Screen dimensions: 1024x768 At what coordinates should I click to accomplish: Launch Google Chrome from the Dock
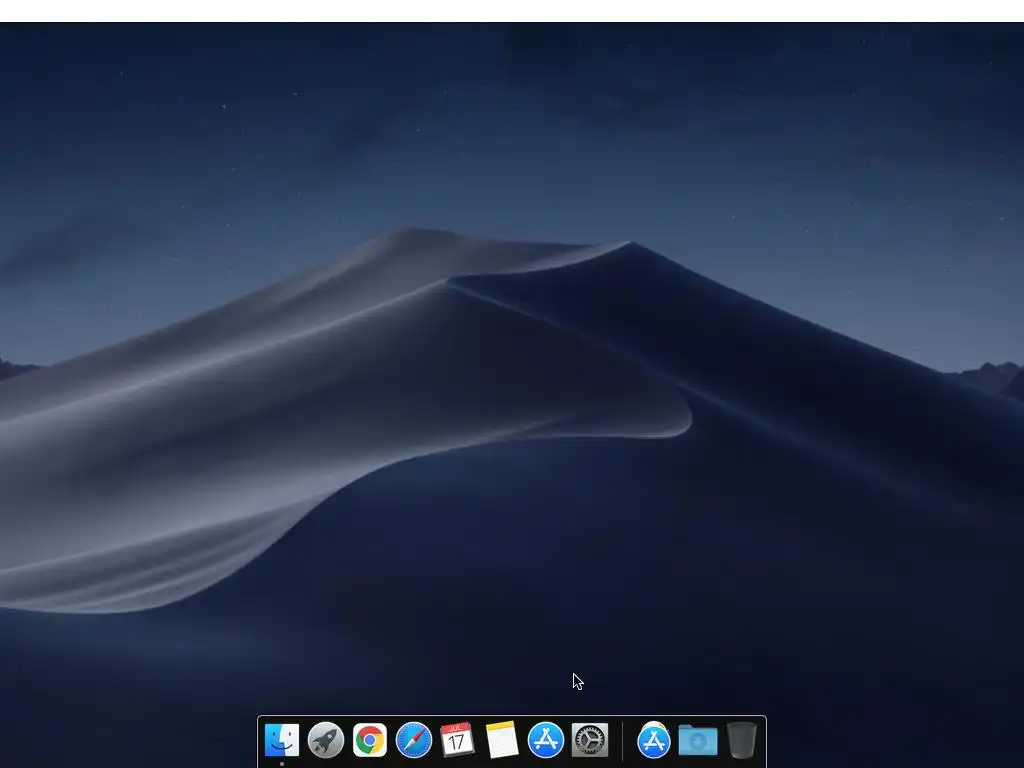point(370,740)
